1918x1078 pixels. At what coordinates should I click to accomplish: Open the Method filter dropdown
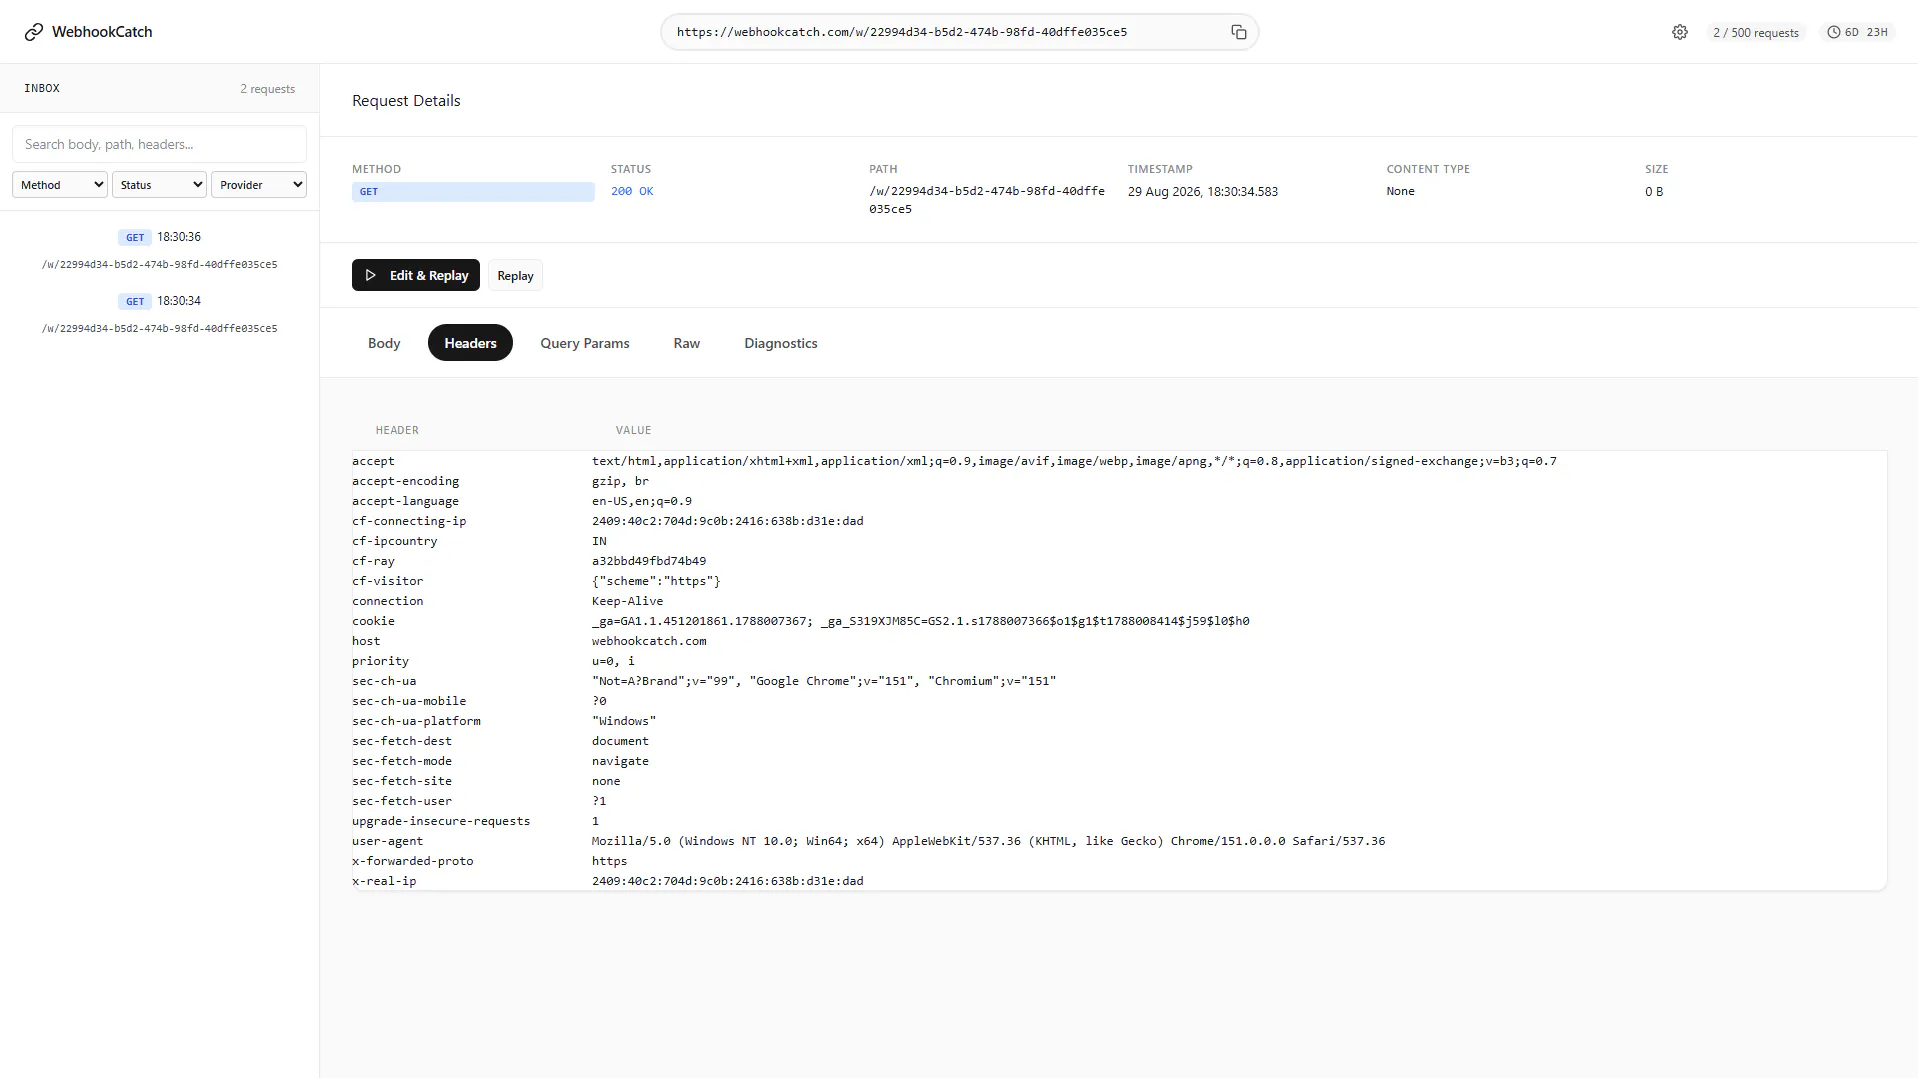[60, 185]
